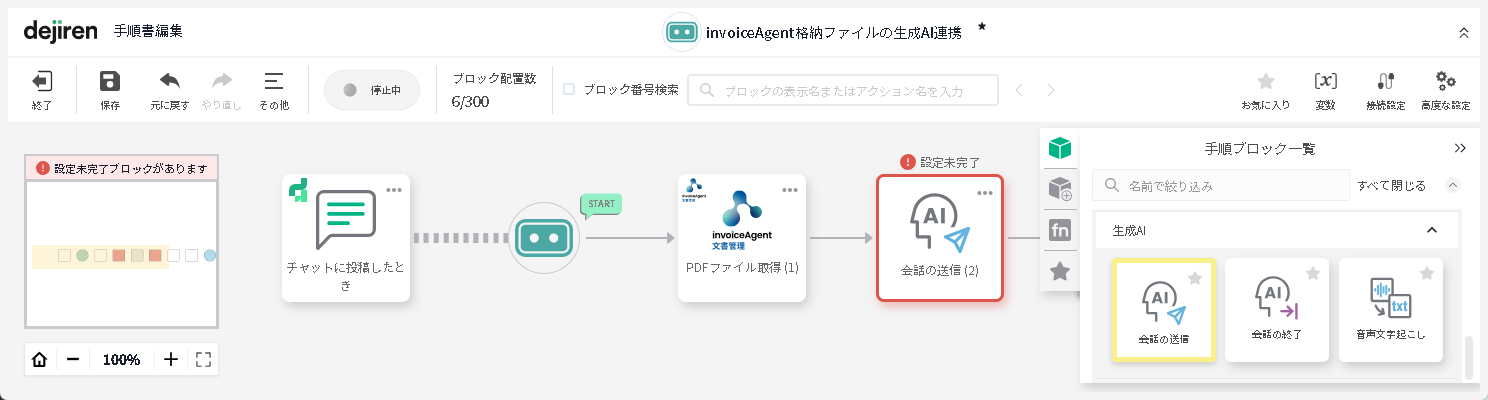Toggle fullscreen fit view icon
1488x400 pixels.
(204, 360)
